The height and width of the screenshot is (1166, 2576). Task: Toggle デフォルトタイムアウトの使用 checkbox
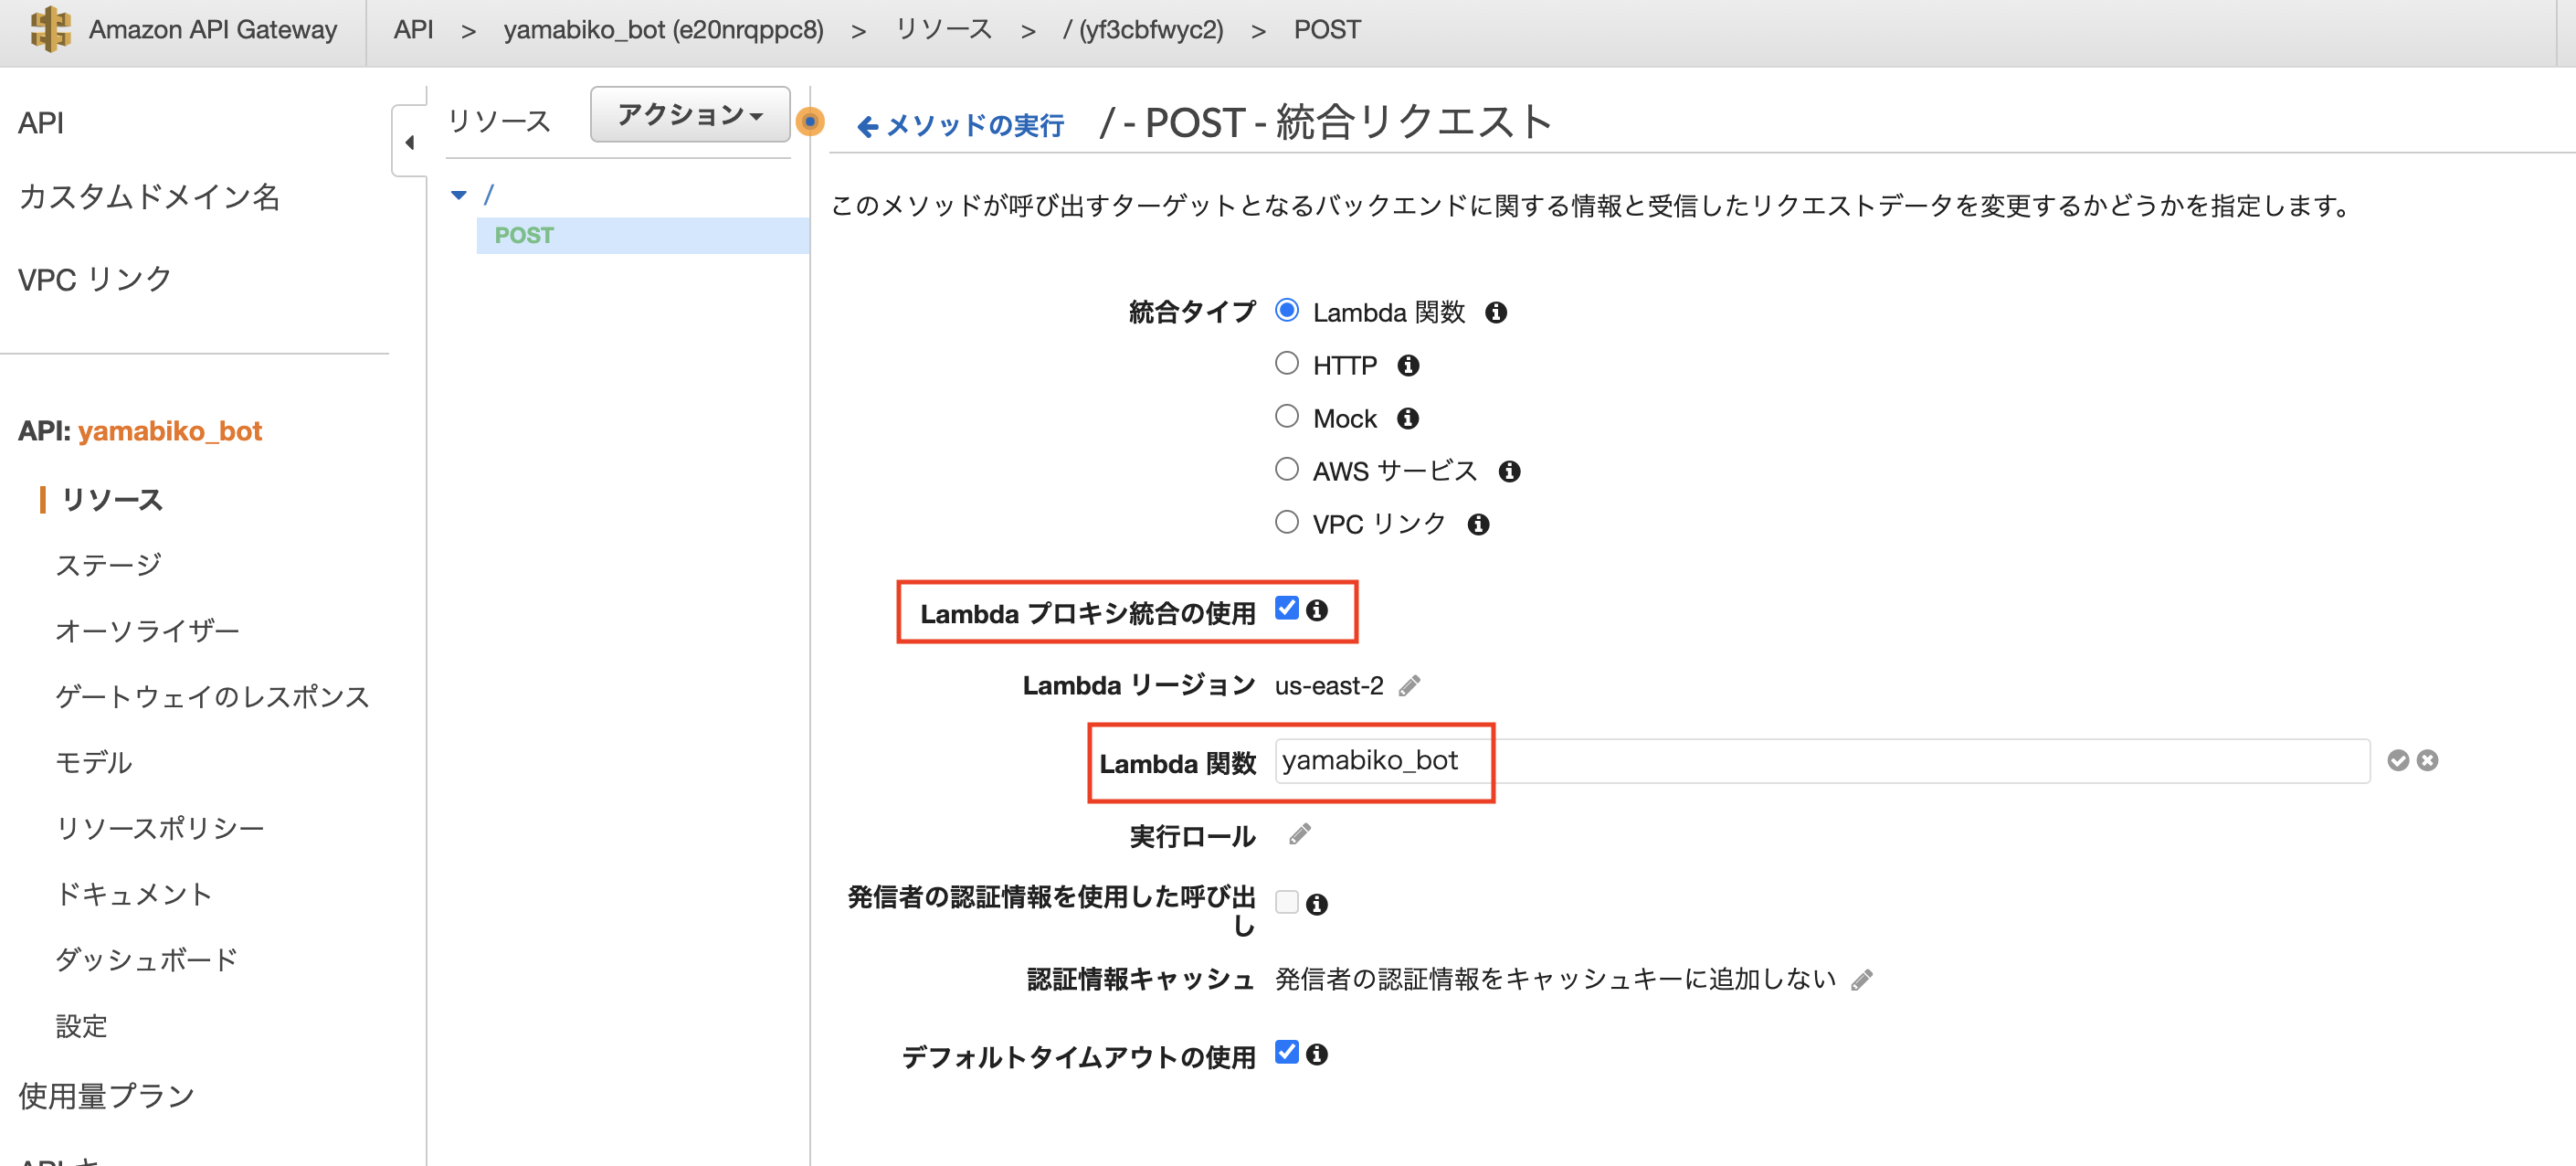coord(1287,1053)
